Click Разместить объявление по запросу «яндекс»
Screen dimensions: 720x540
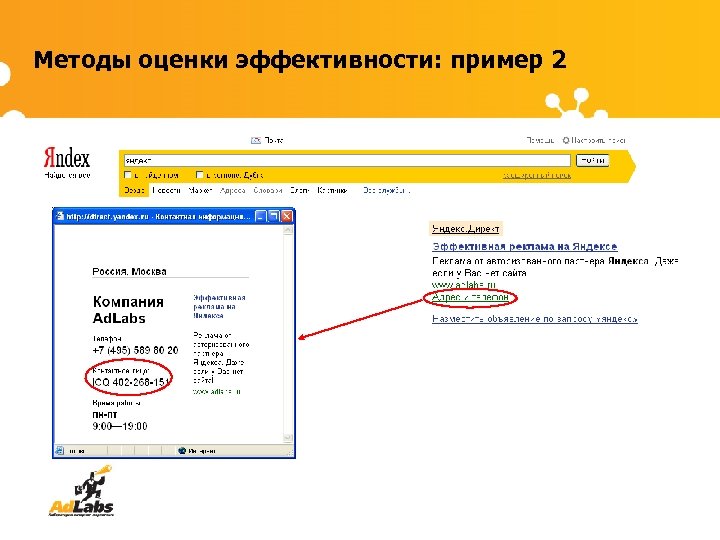point(534,319)
